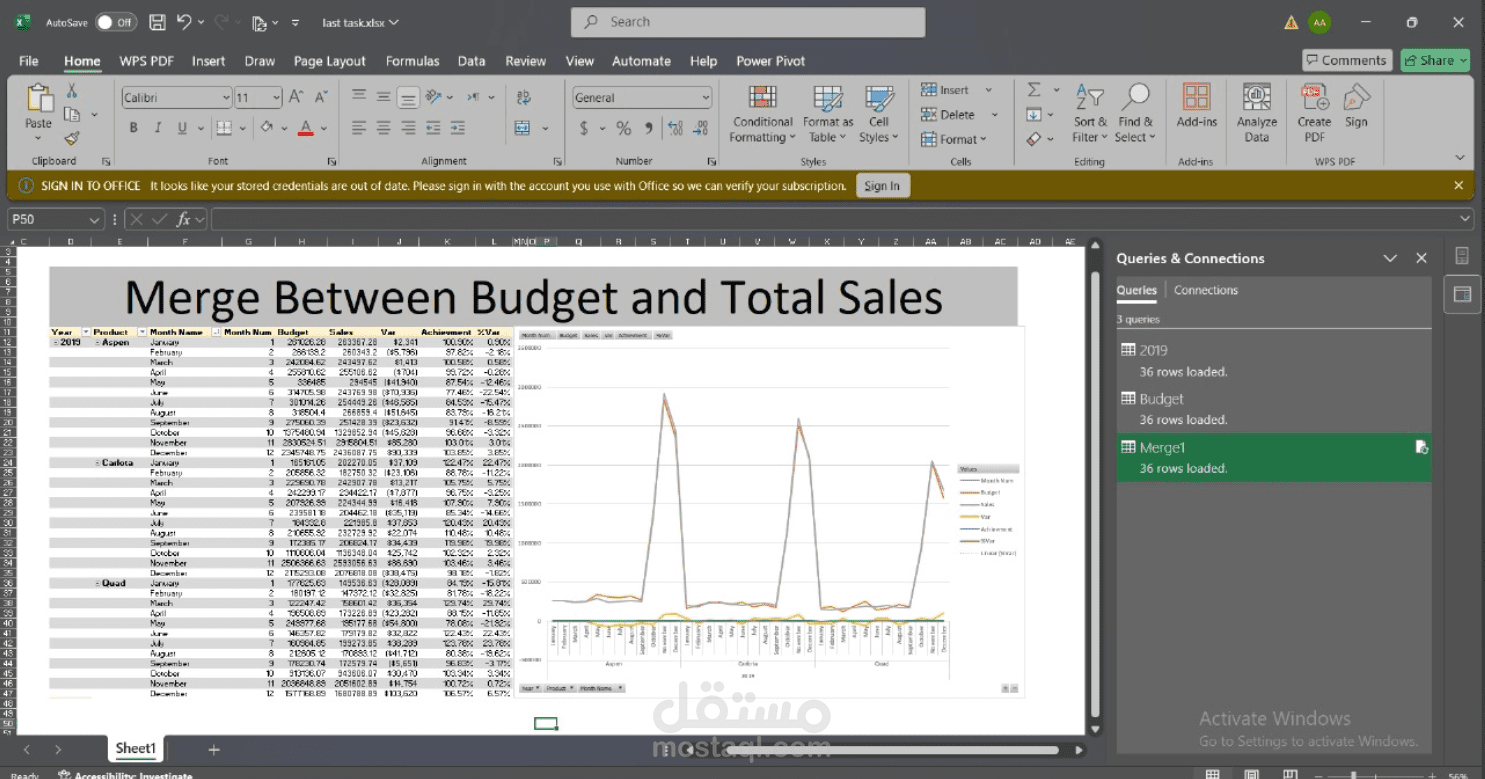Click the Add-ins icon
The height and width of the screenshot is (779, 1485).
pyautogui.click(x=1196, y=98)
